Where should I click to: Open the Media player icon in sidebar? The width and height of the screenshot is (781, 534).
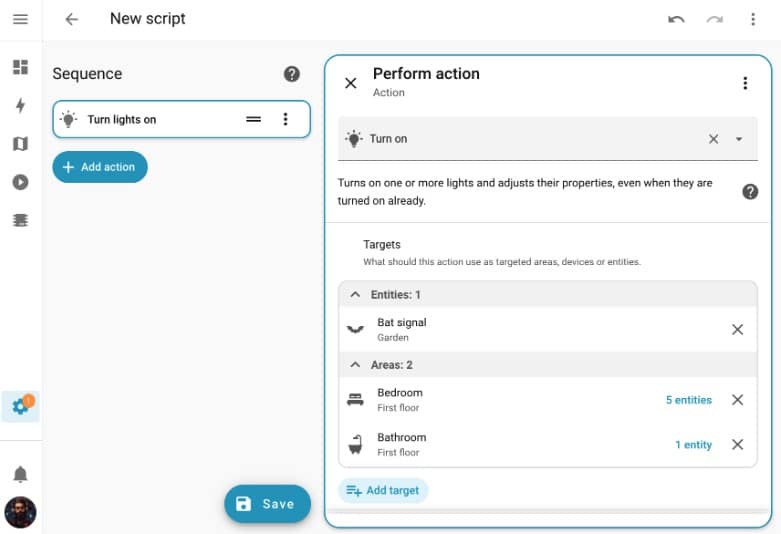pos(20,182)
